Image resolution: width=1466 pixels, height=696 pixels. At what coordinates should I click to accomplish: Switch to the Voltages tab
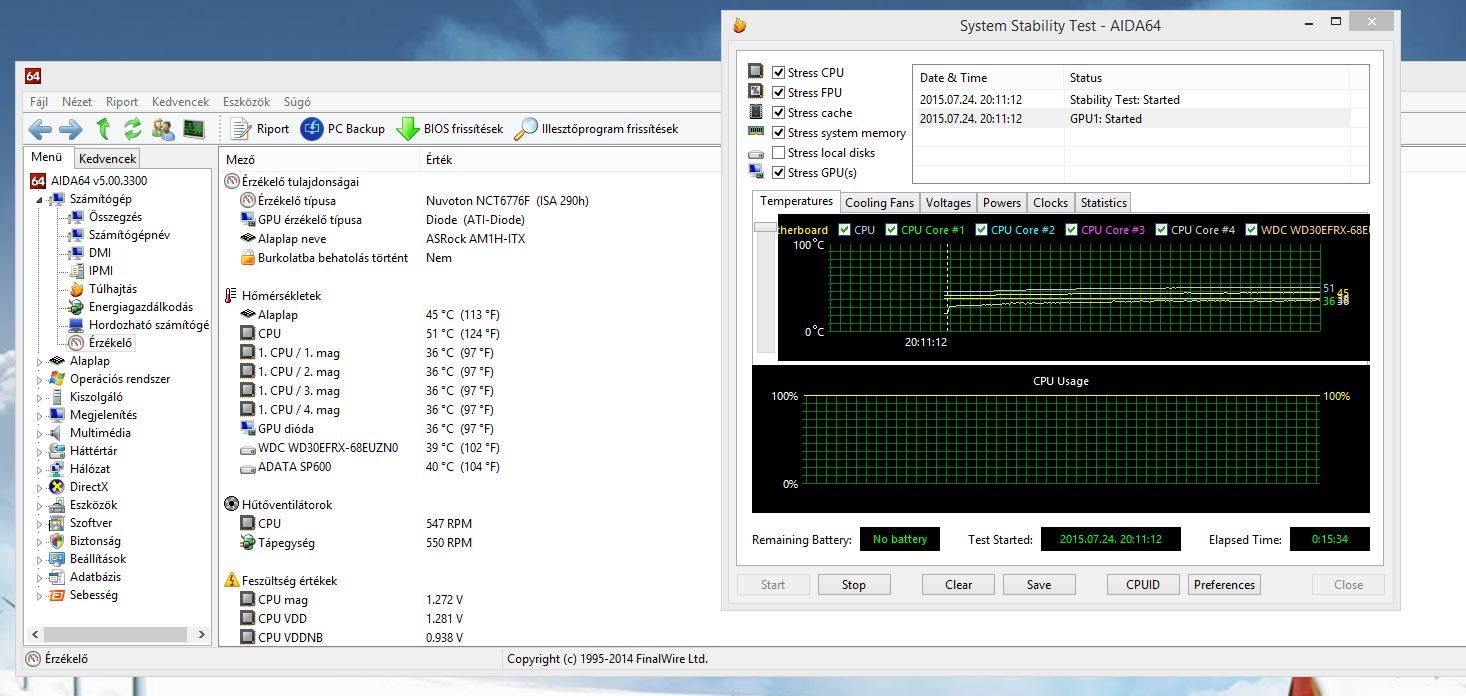click(948, 203)
